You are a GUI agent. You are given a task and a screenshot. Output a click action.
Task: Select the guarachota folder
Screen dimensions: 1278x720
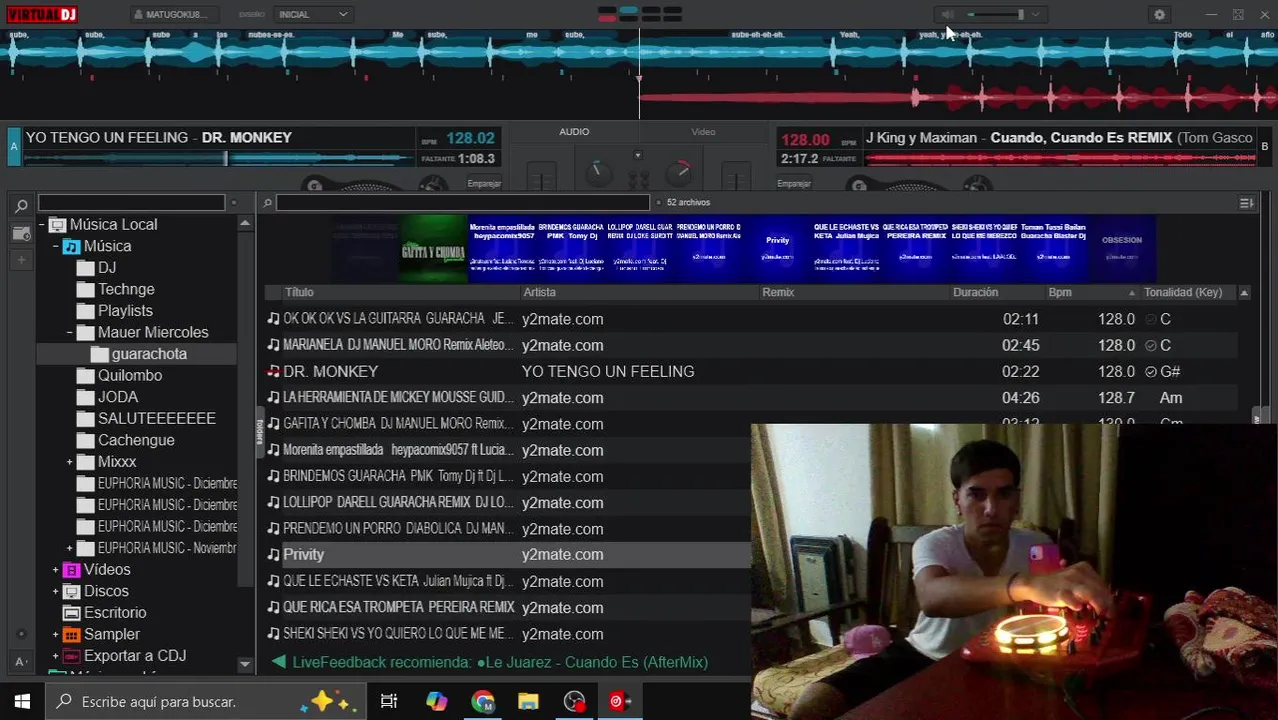149,354
